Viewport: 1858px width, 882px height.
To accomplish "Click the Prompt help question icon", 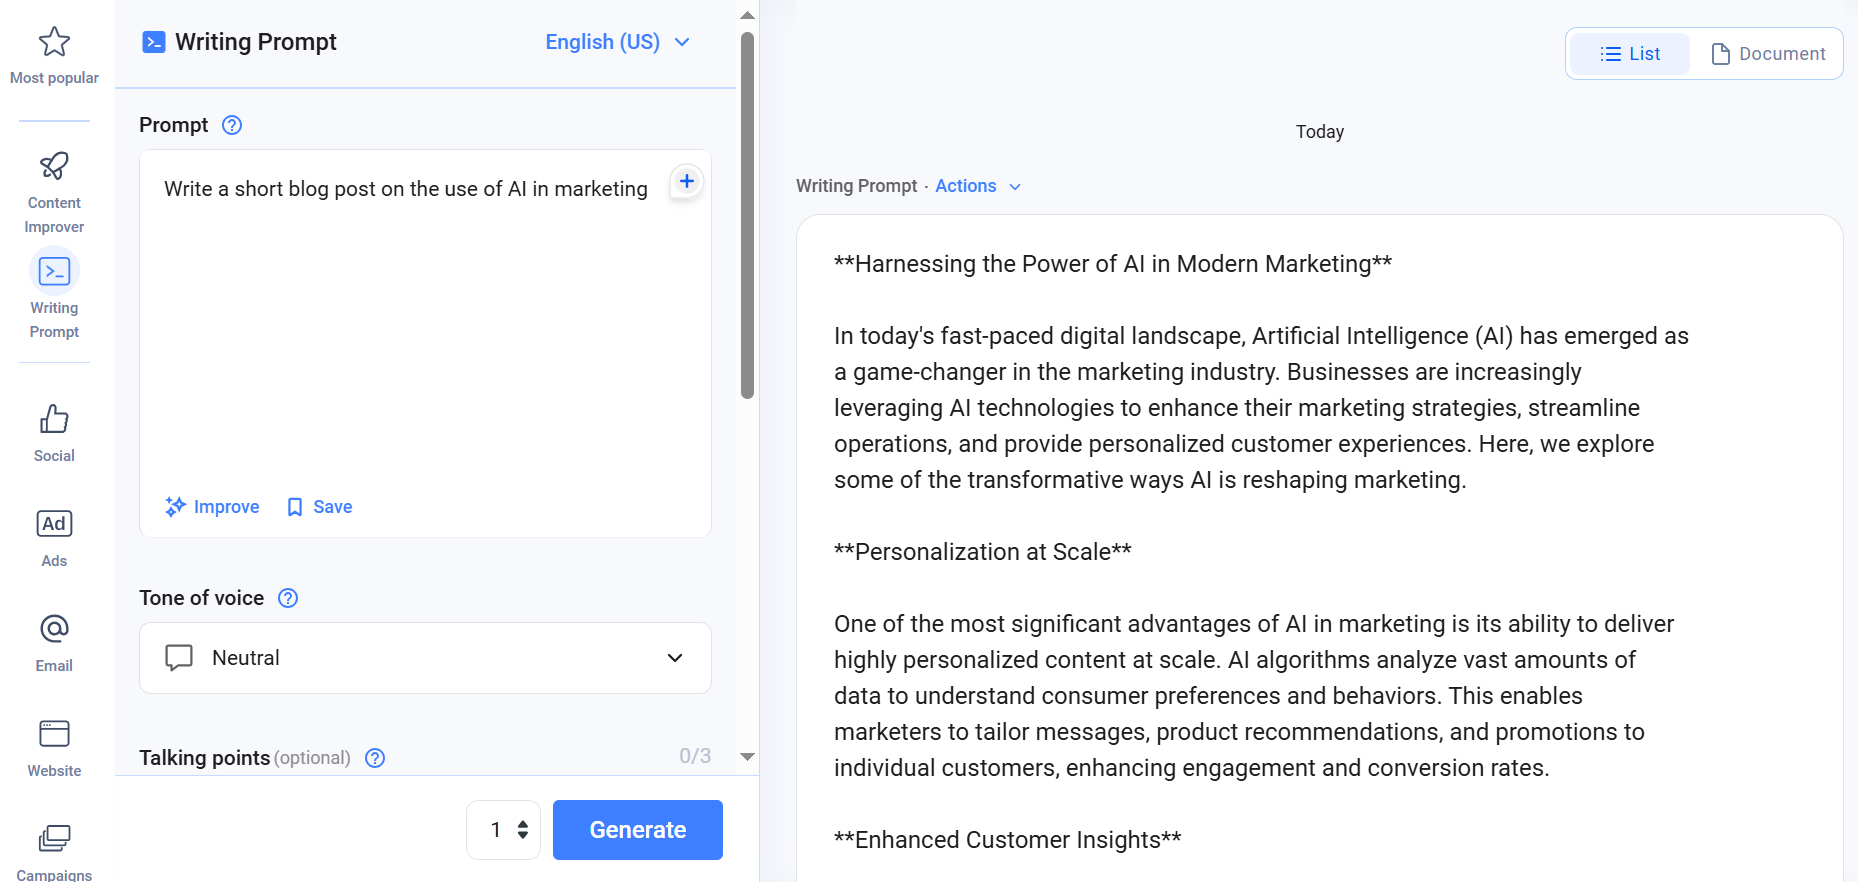I will [232, 125].
